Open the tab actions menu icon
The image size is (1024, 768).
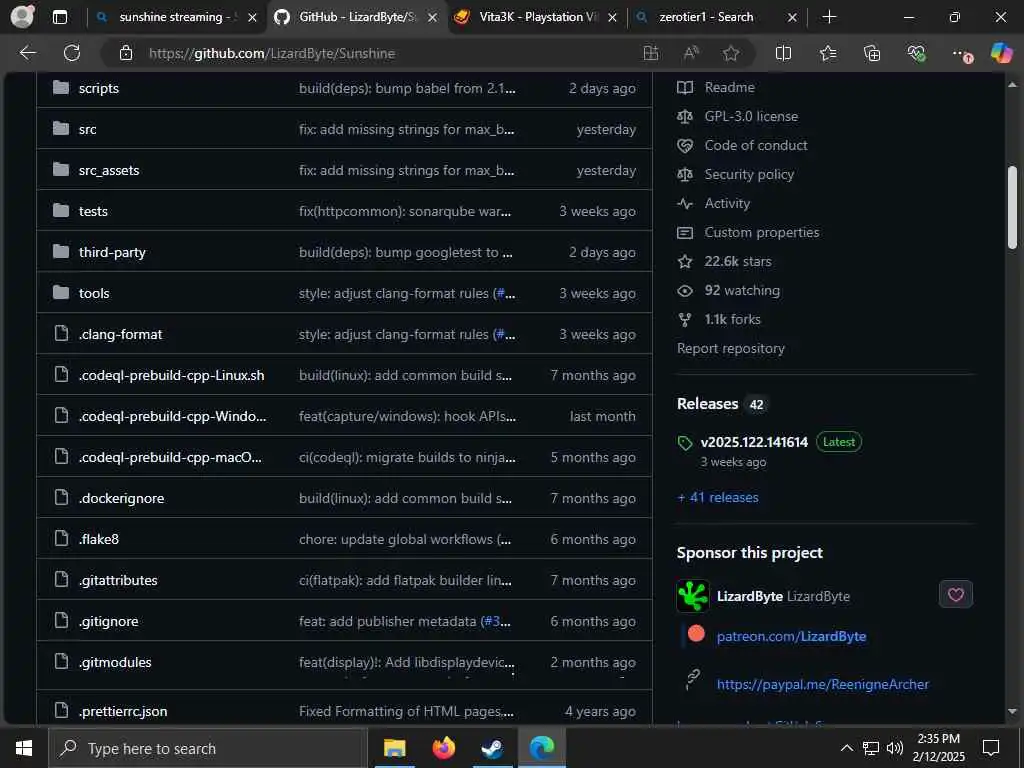(59, 18)
